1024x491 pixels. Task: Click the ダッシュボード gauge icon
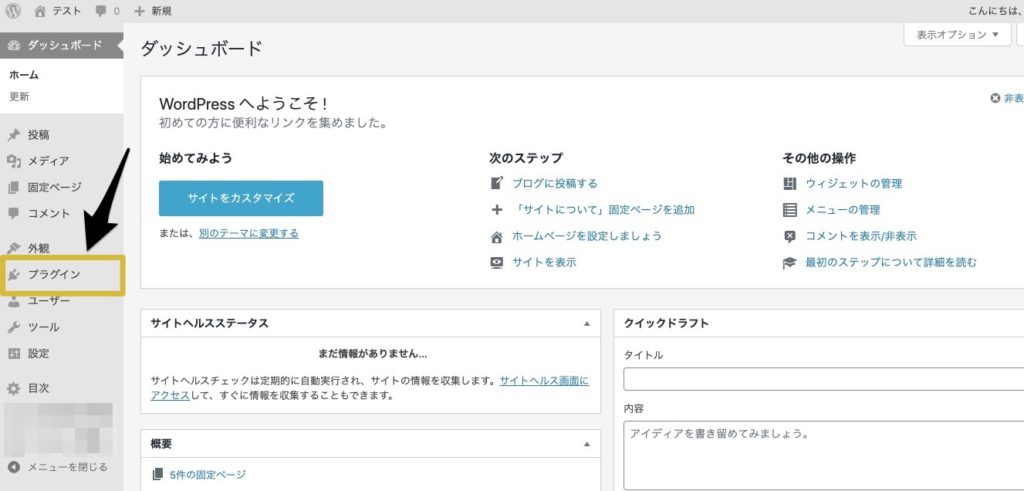[14, 46]
